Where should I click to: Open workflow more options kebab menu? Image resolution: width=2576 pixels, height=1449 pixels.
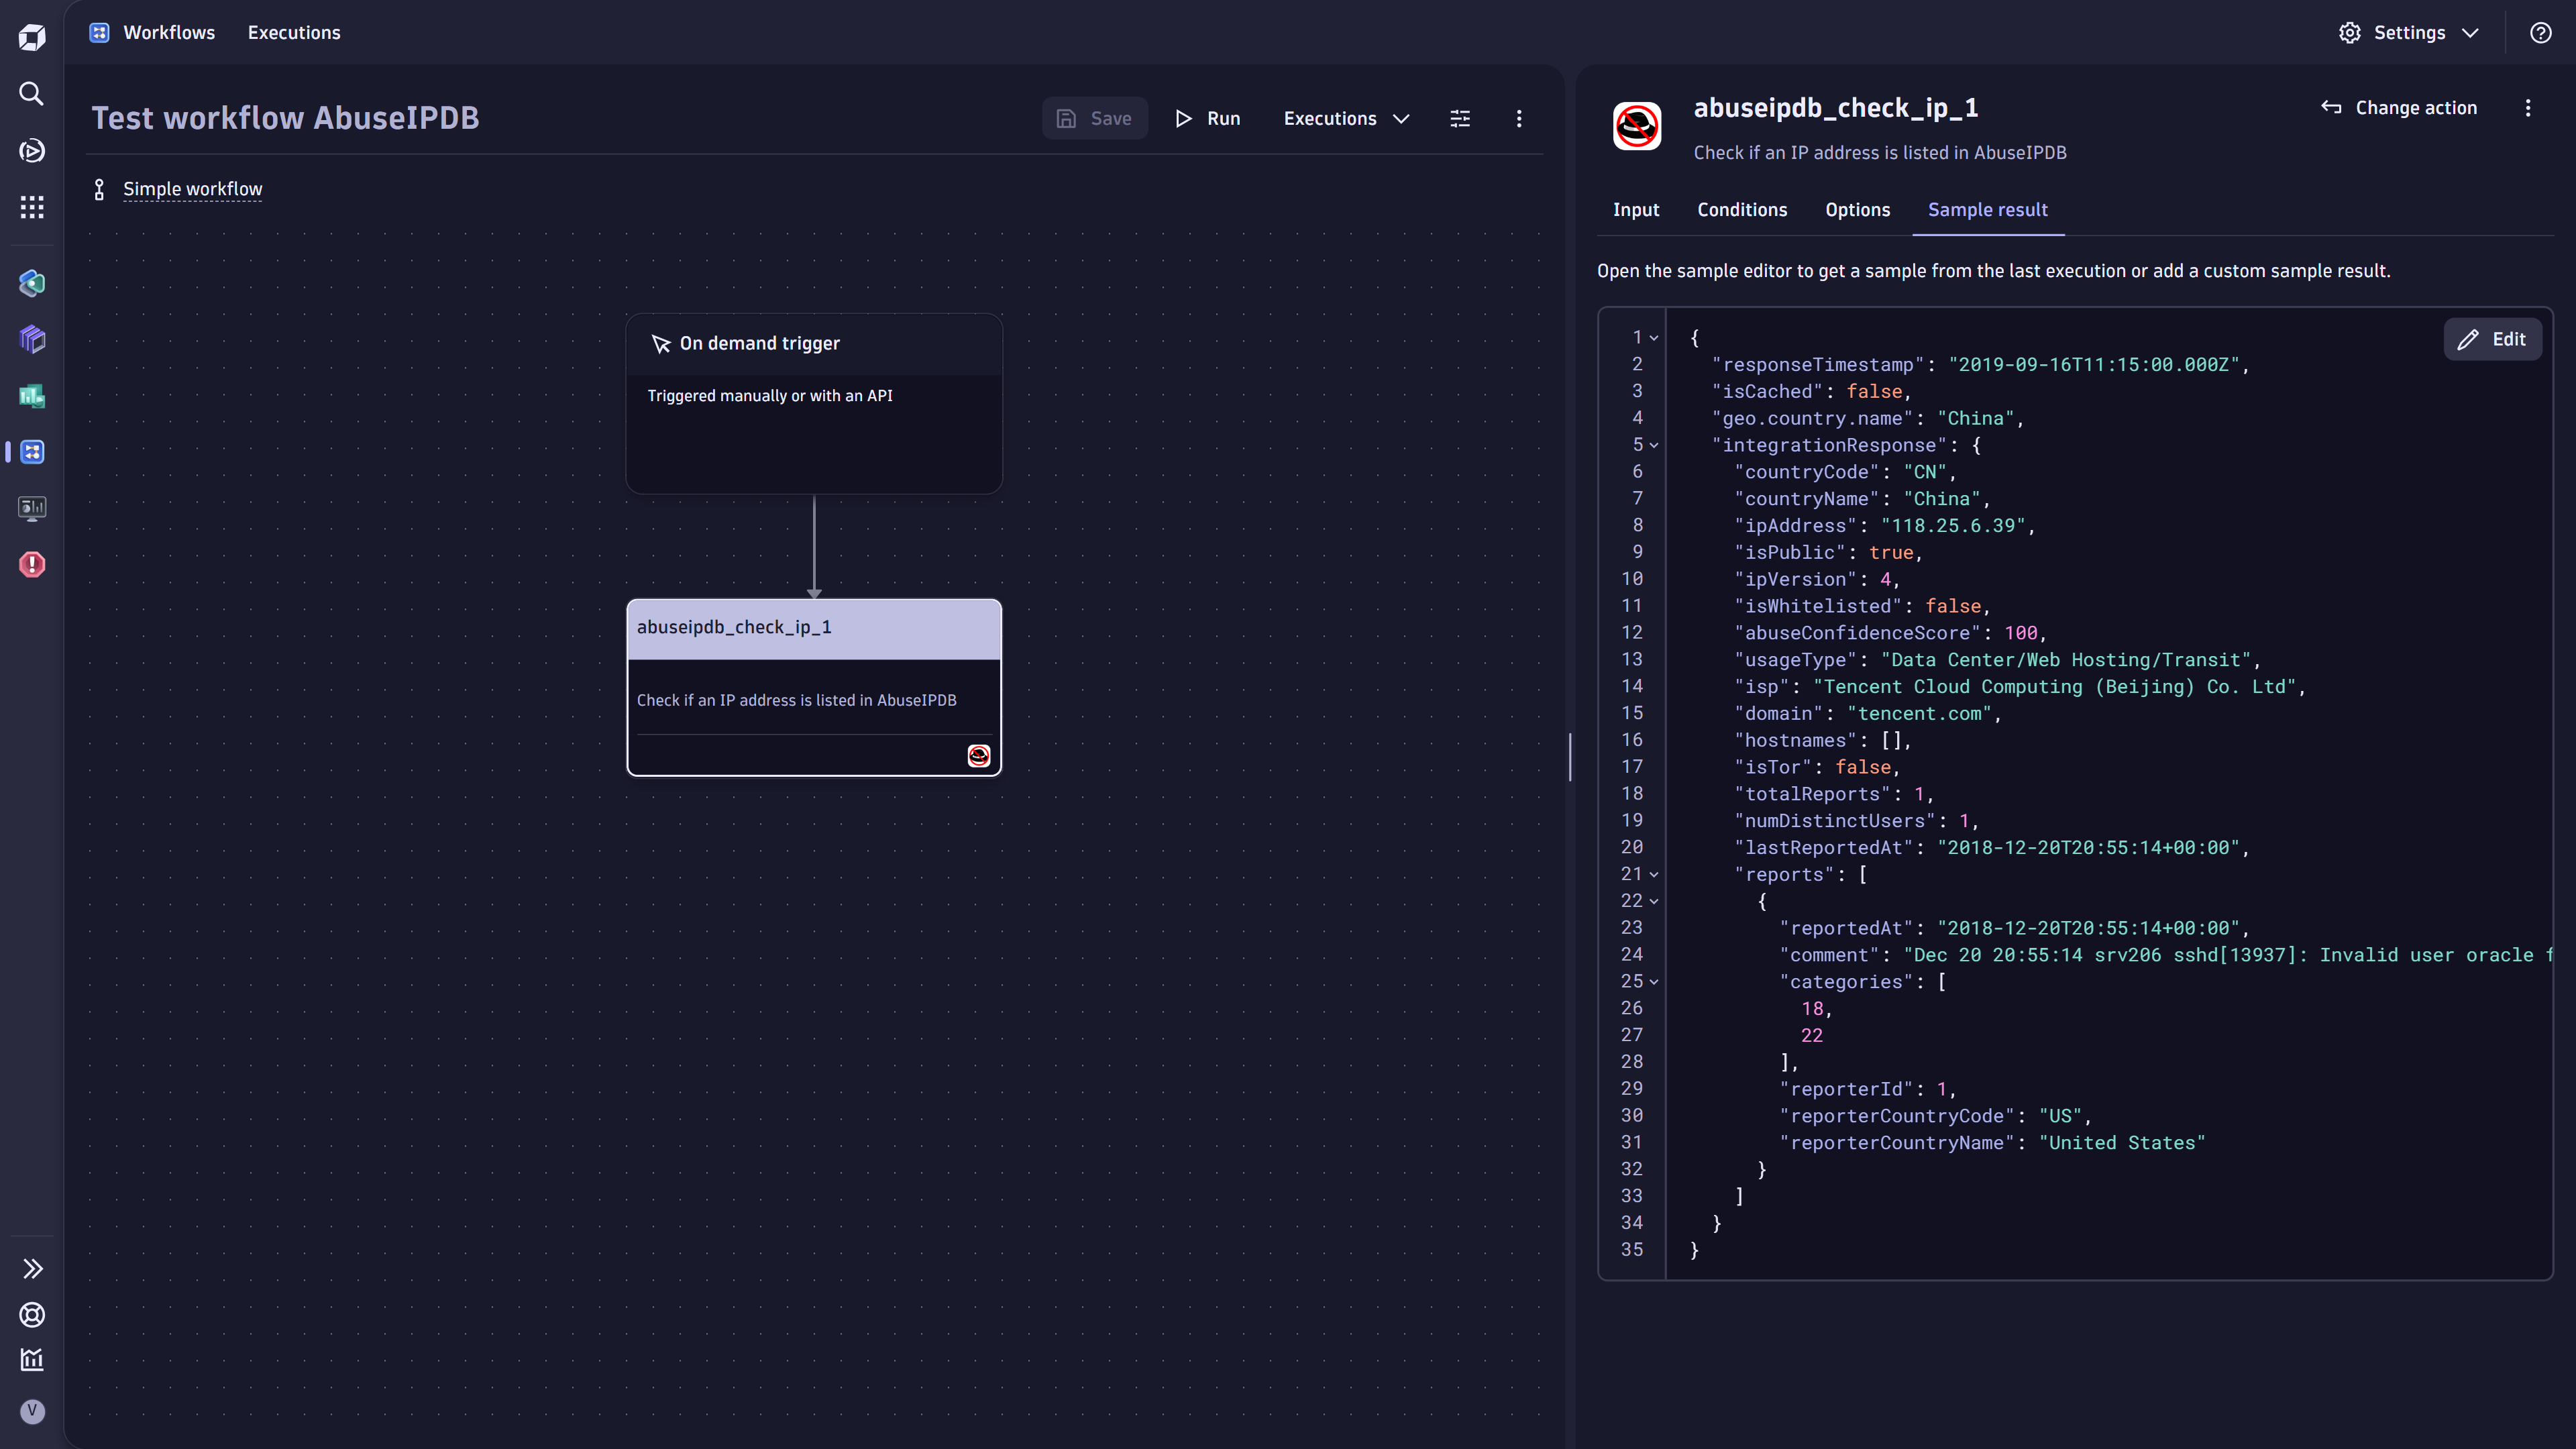click(x=1519, y=118)
